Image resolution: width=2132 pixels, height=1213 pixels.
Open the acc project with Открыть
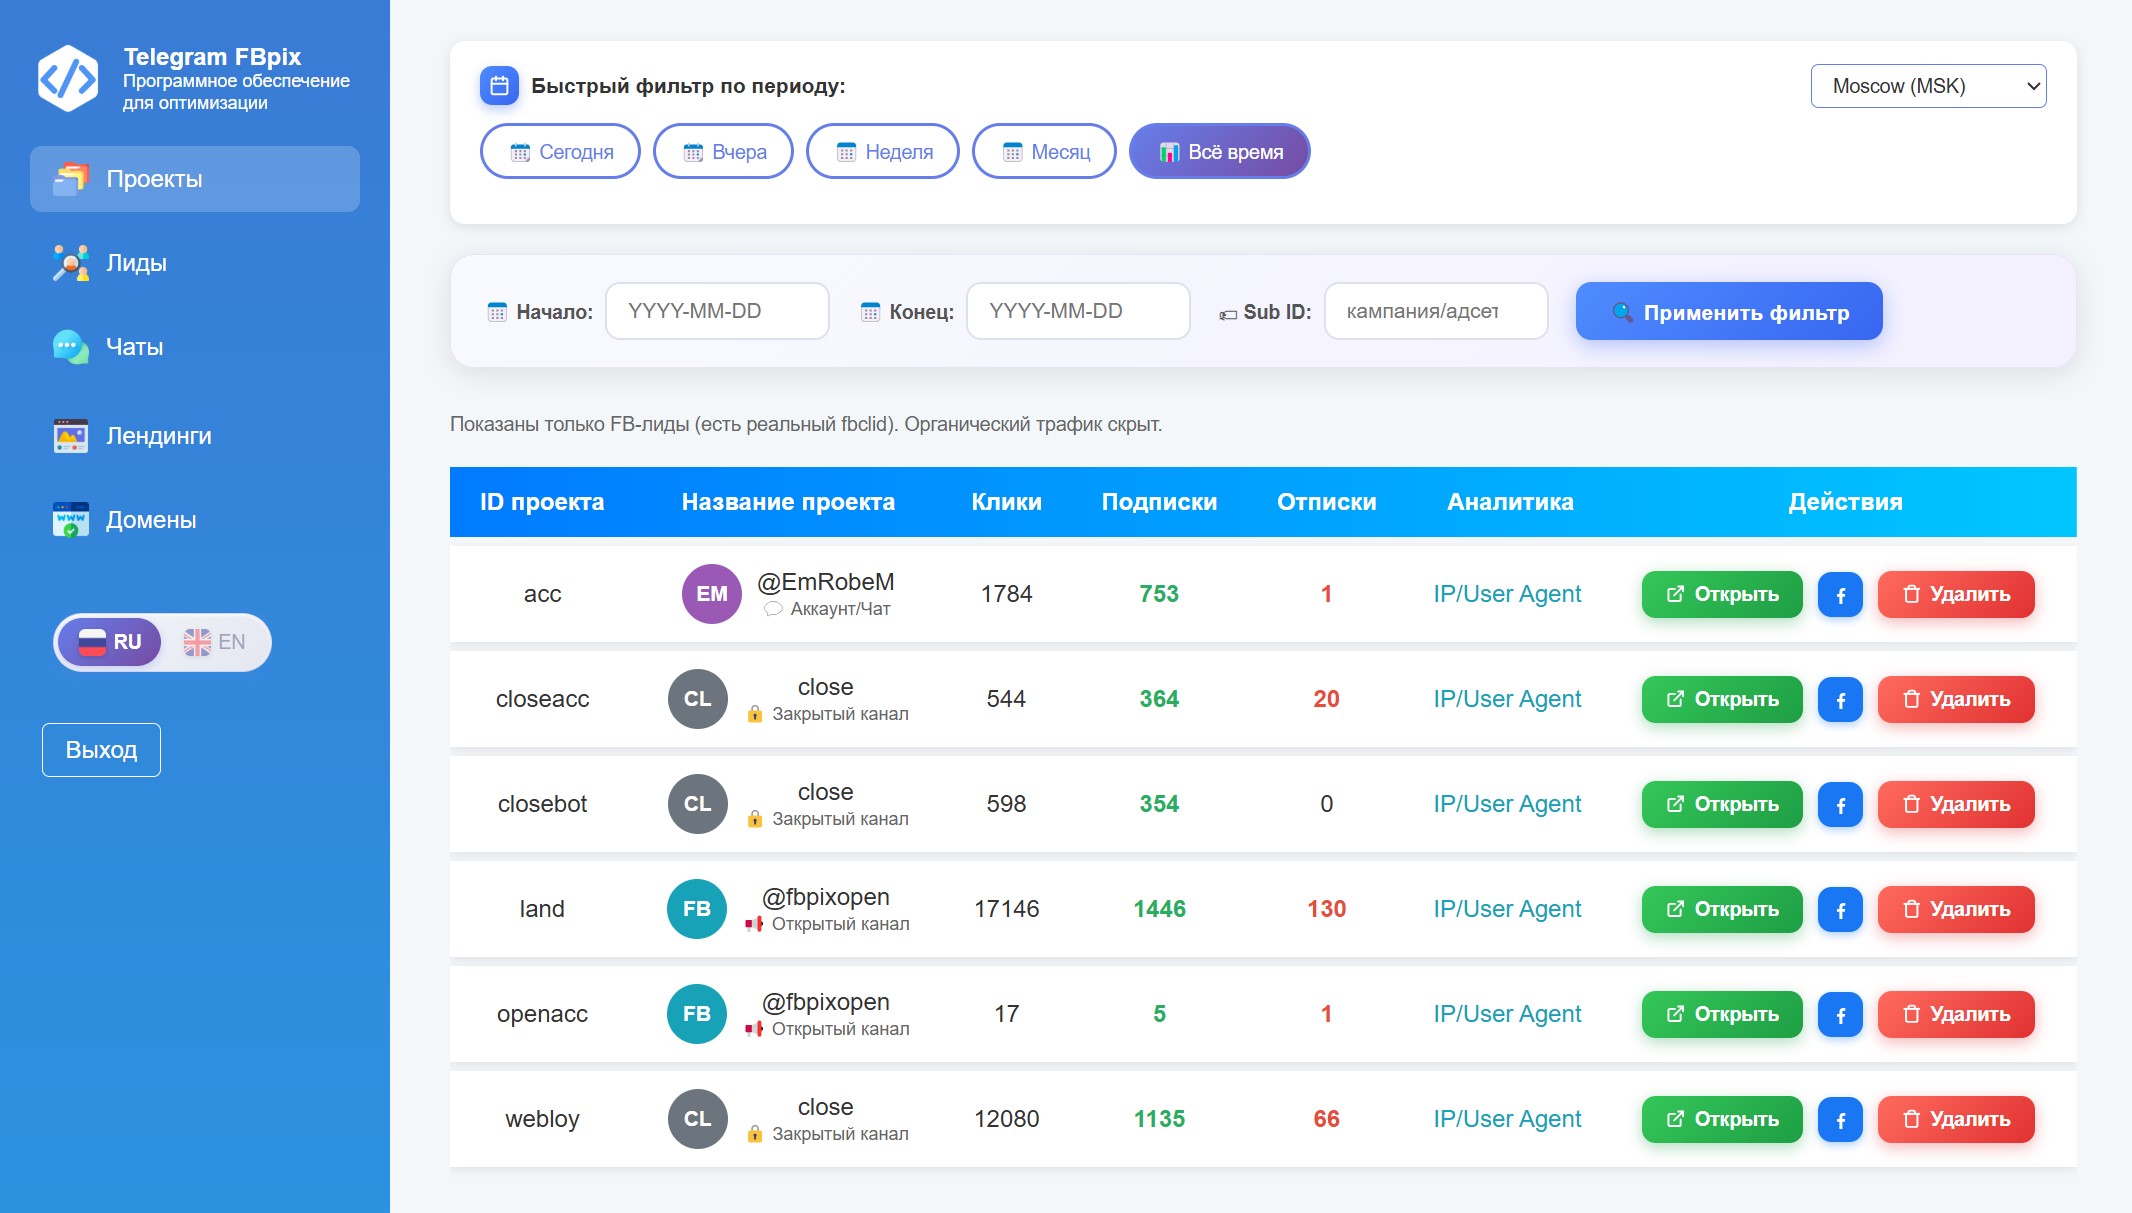click(x=1722, y=595)
